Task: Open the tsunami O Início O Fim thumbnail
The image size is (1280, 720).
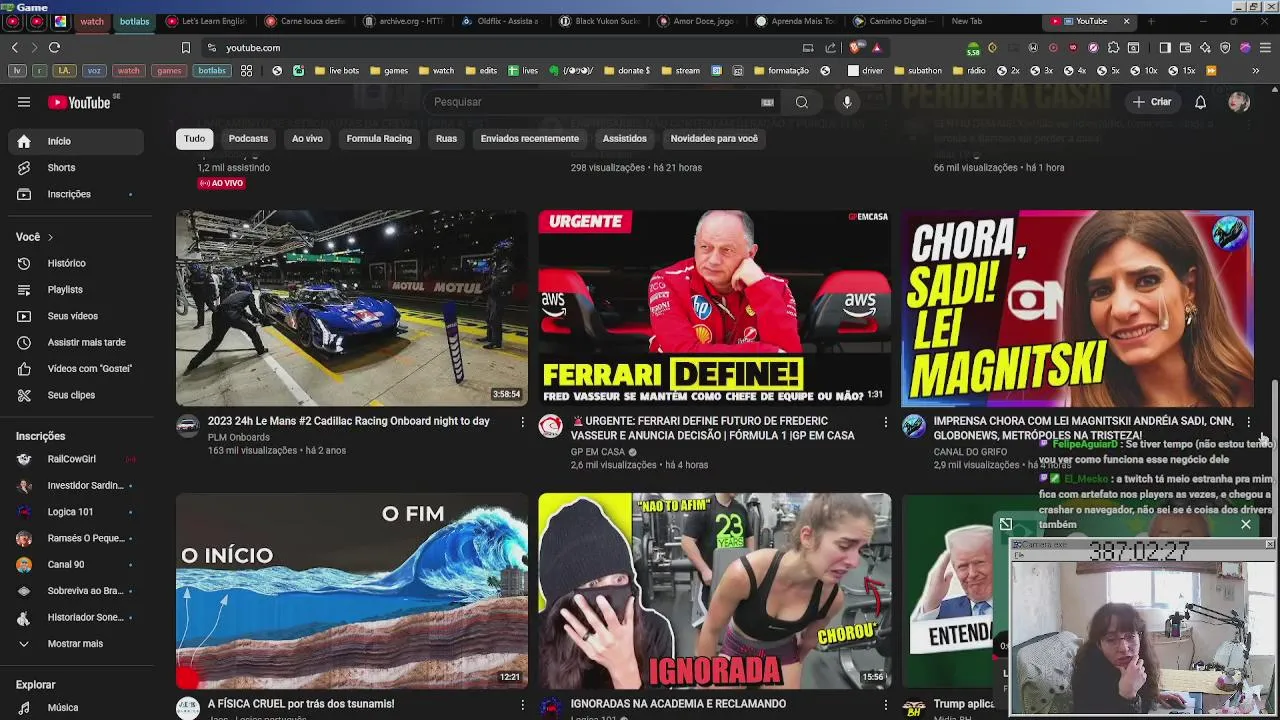Action: (352, 591)
